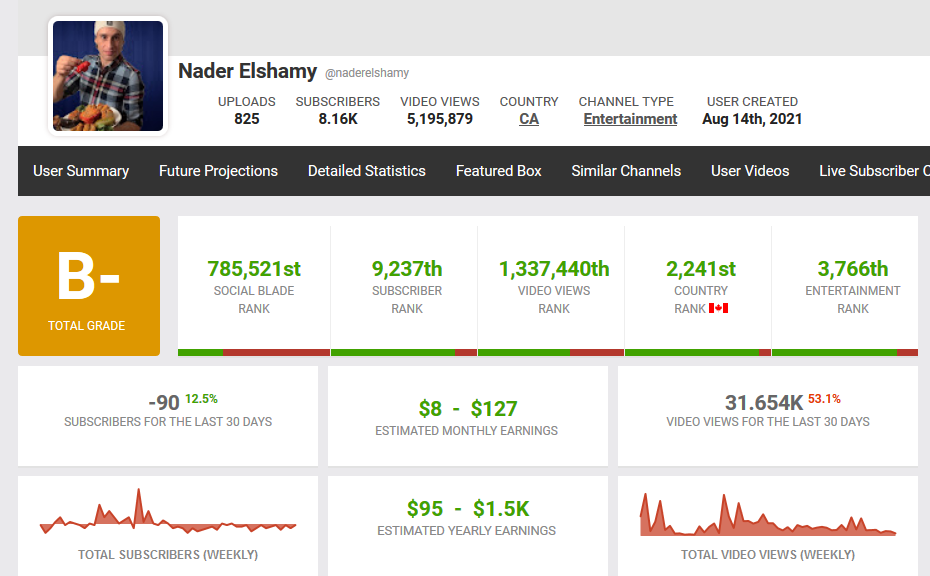
Task: Click the Entertainment Rank progress bar
Action: tap(845, 352)
